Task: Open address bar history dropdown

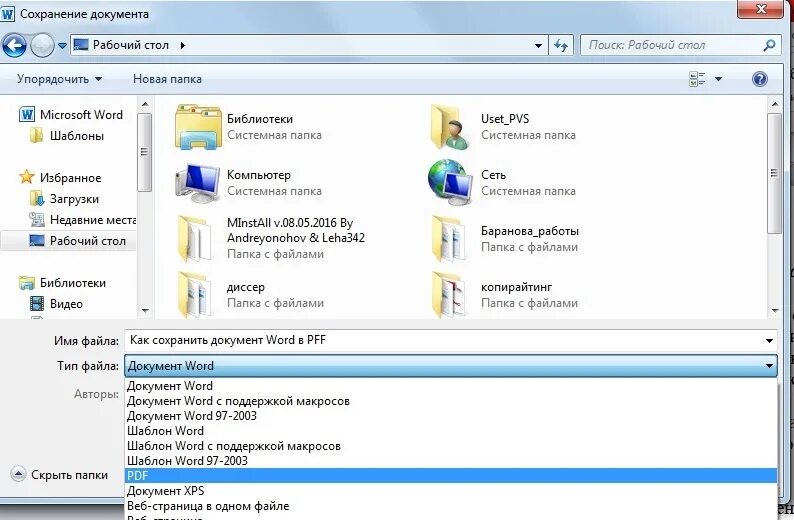Action: pos(538,46)
